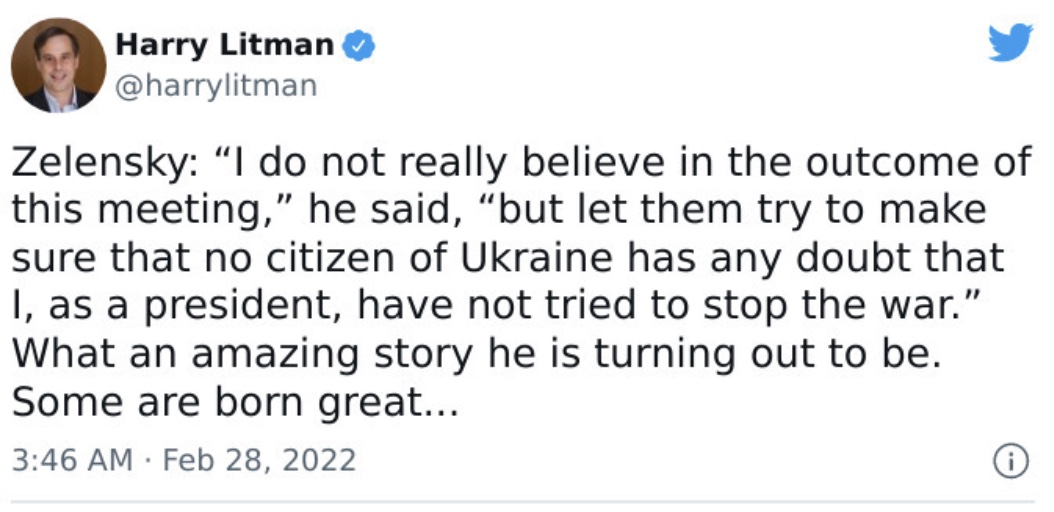Viewport: 1054px width, 512px height.
Task: Click the divider line below the timestamp
Action: [523, 501]
